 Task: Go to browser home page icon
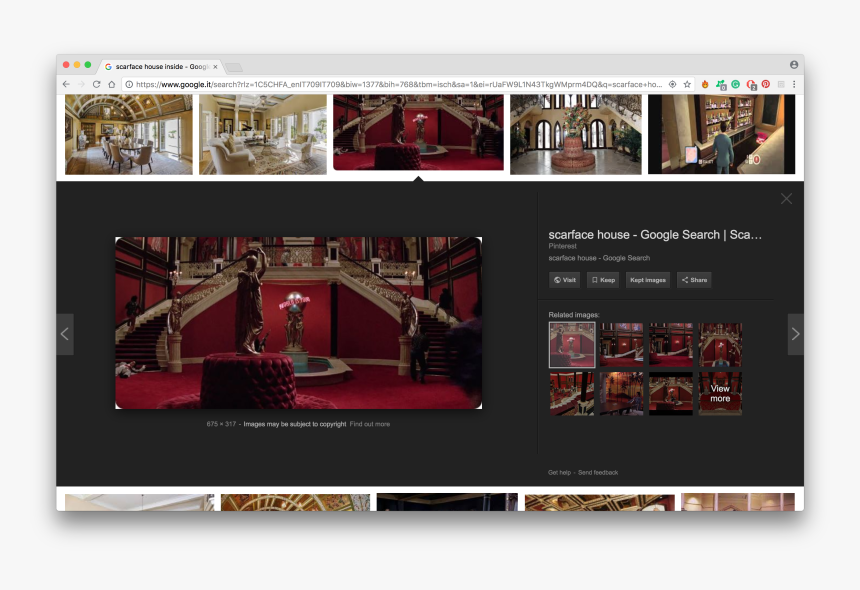coord(112,84)
